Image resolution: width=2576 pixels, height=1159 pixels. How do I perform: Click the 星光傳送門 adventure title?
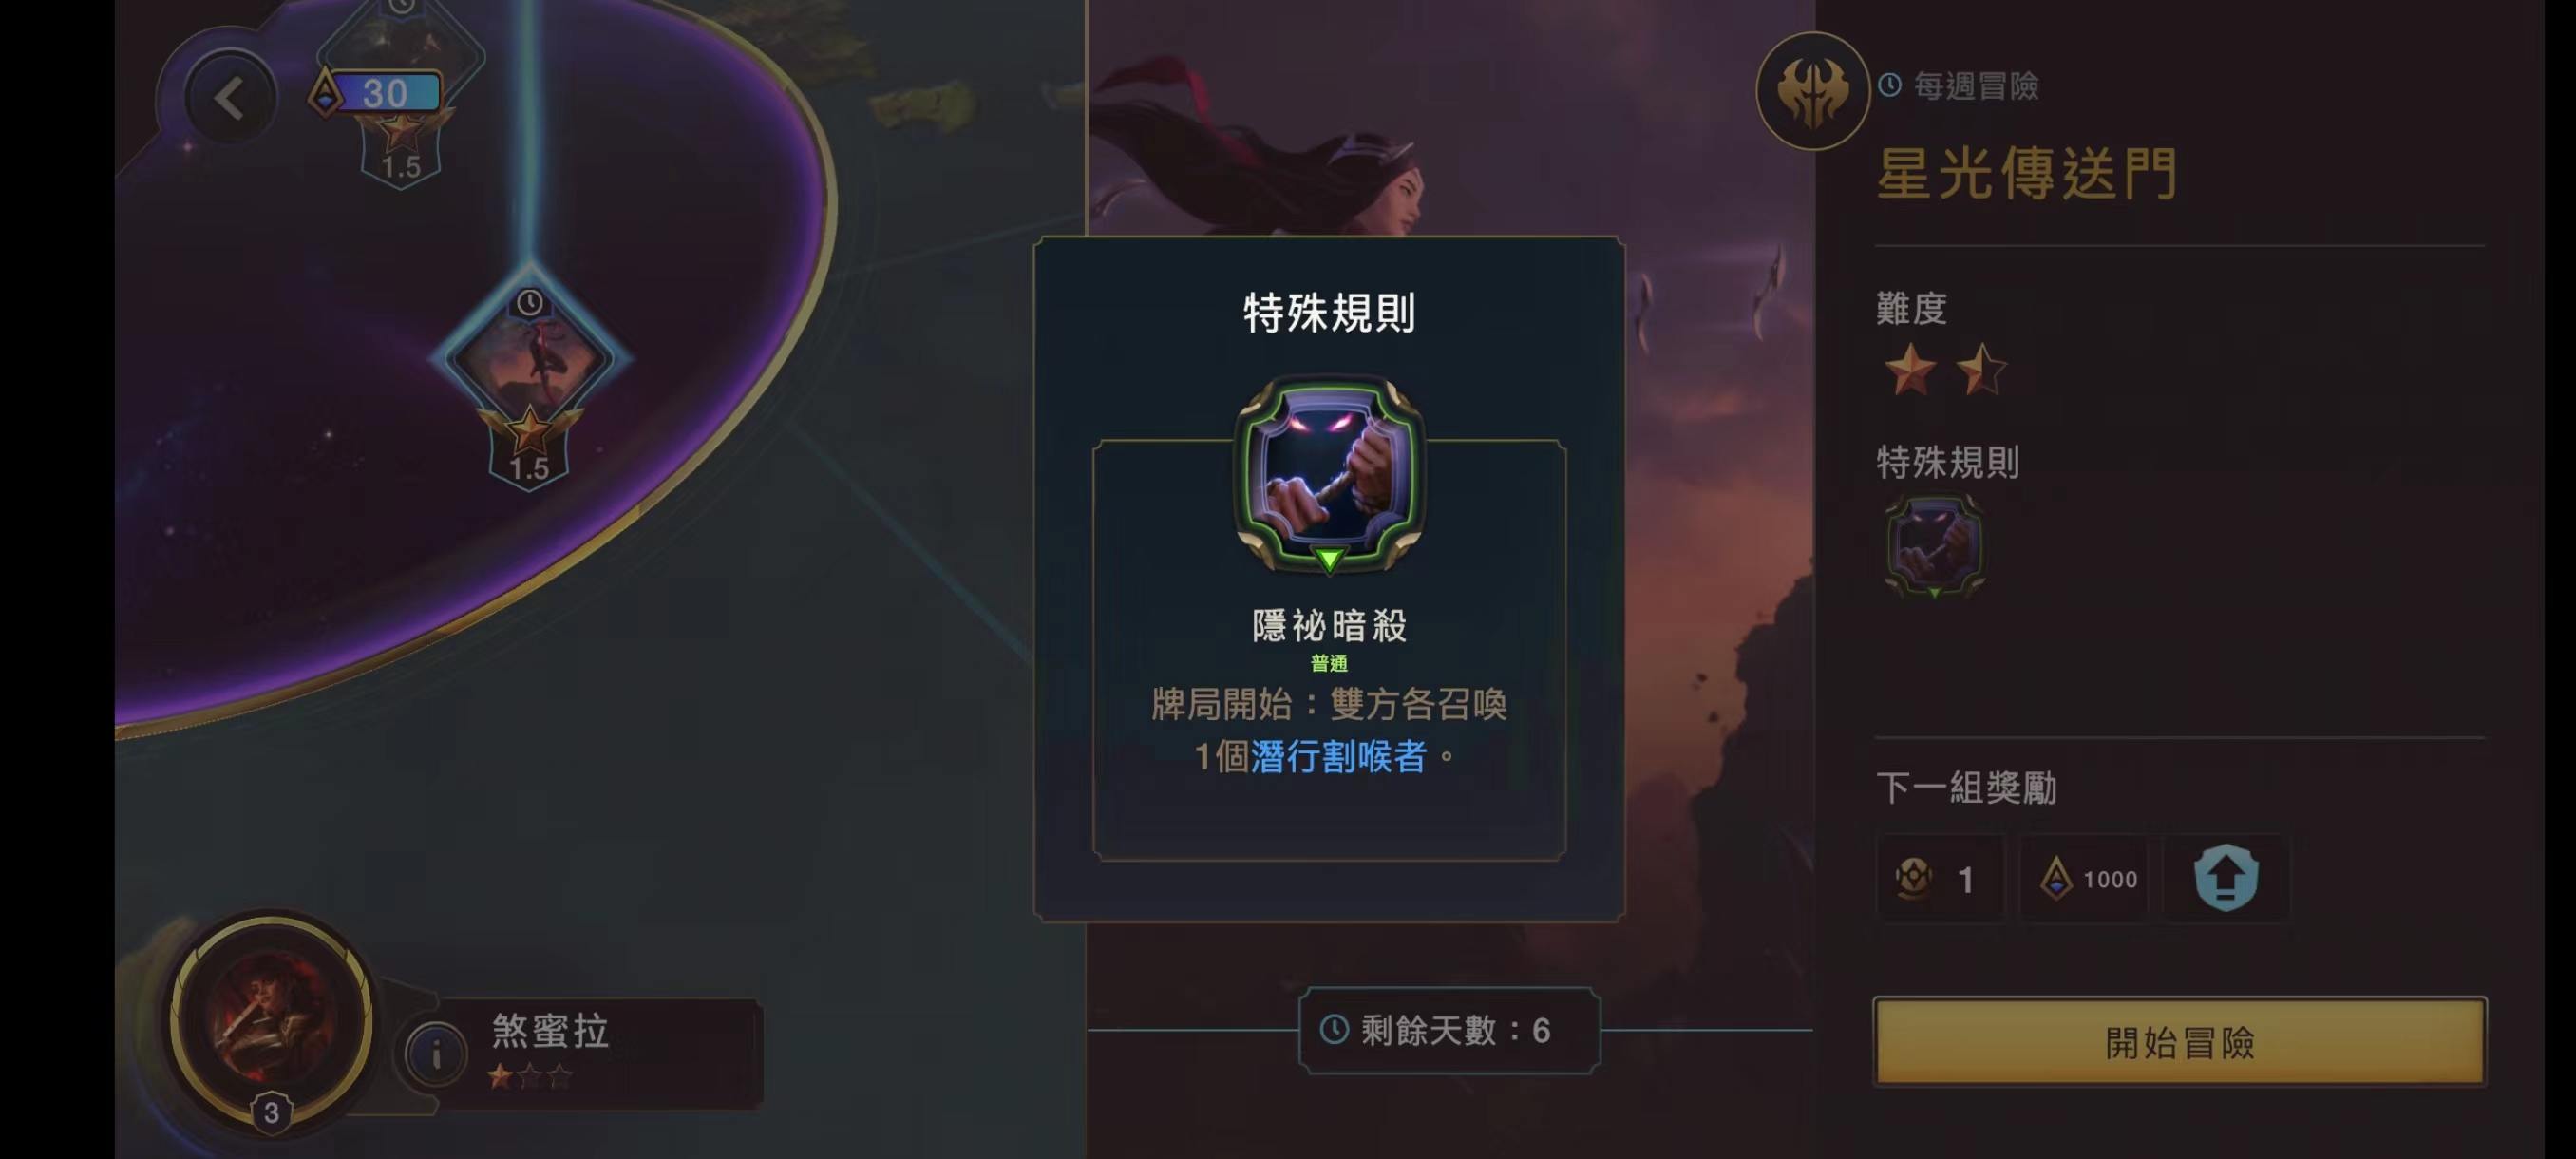2026,174
